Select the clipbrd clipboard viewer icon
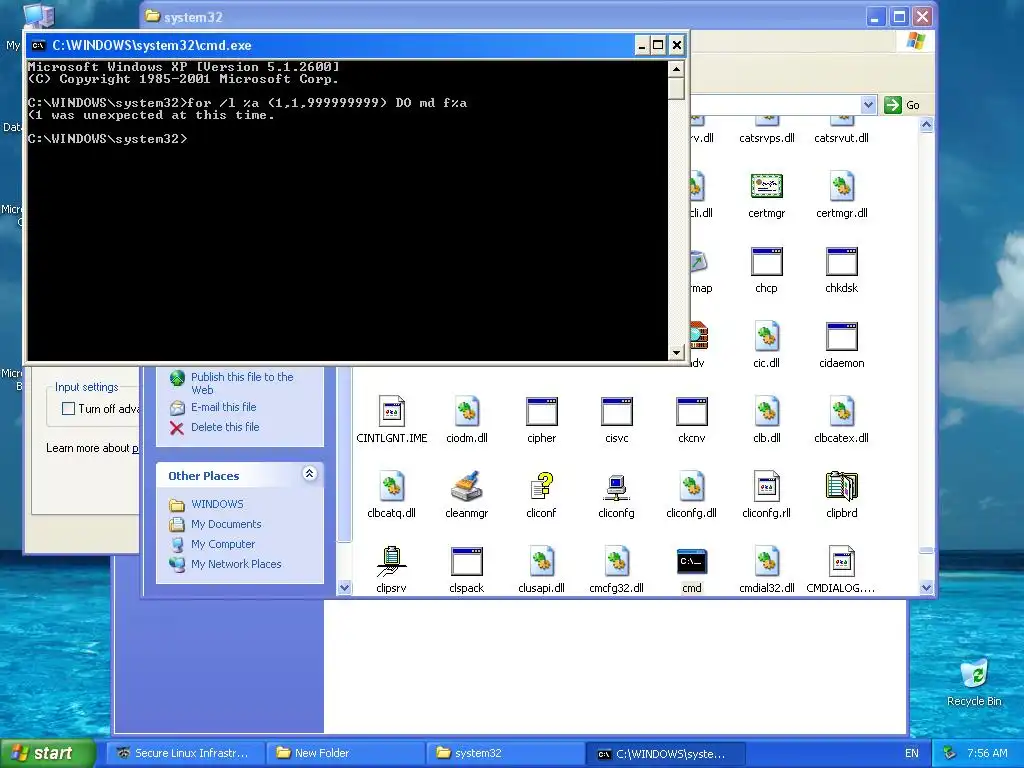The height and width of the screenshot is (768, 1024). 841,487
